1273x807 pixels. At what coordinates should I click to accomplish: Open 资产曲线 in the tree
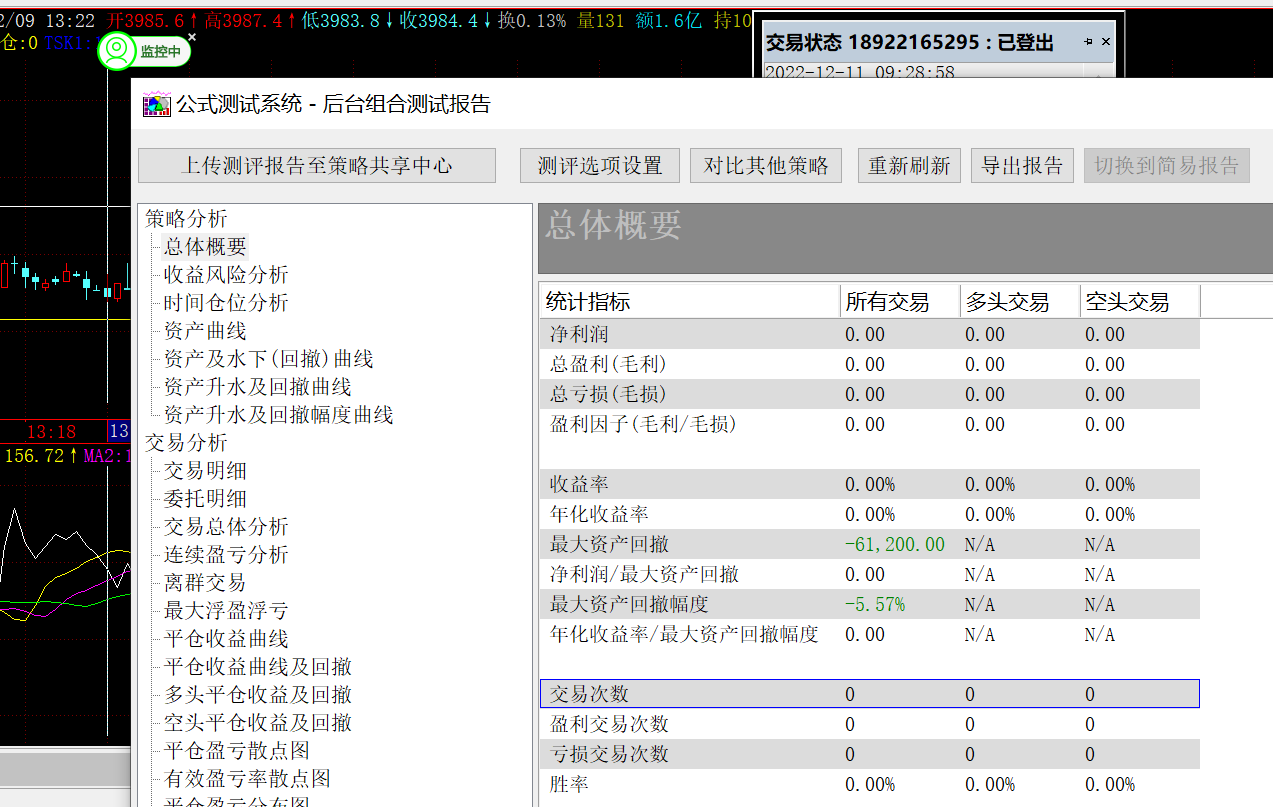[x=205, y=331]
